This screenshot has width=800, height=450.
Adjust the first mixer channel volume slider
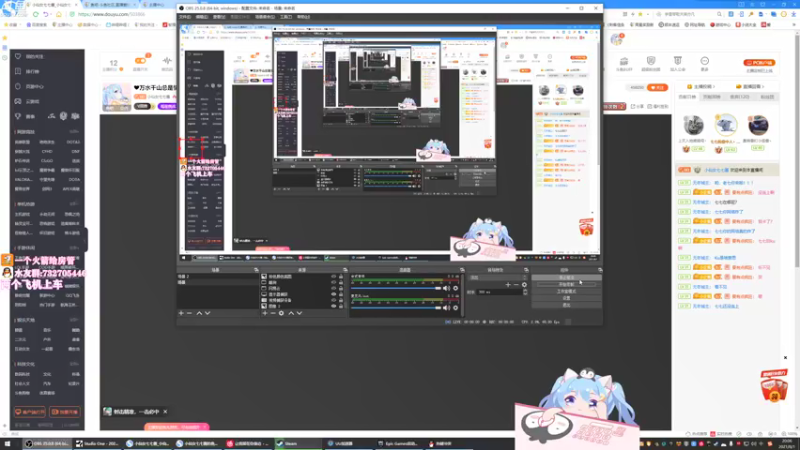396,288
